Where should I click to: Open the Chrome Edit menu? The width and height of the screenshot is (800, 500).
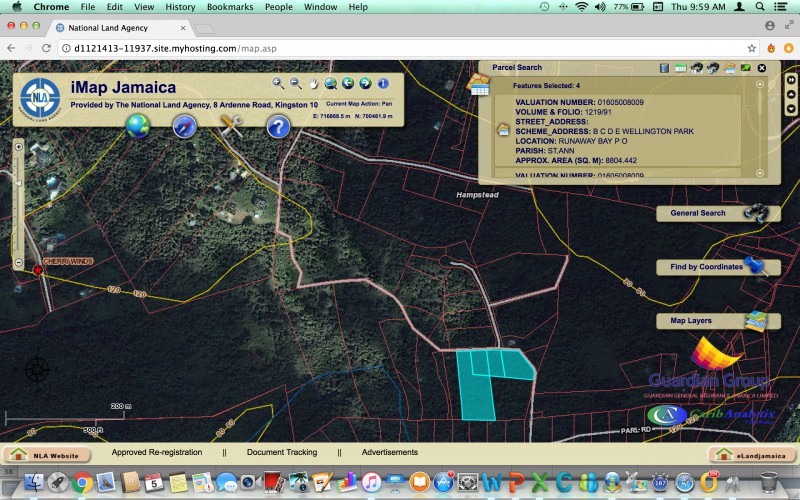tap(114, 7)
